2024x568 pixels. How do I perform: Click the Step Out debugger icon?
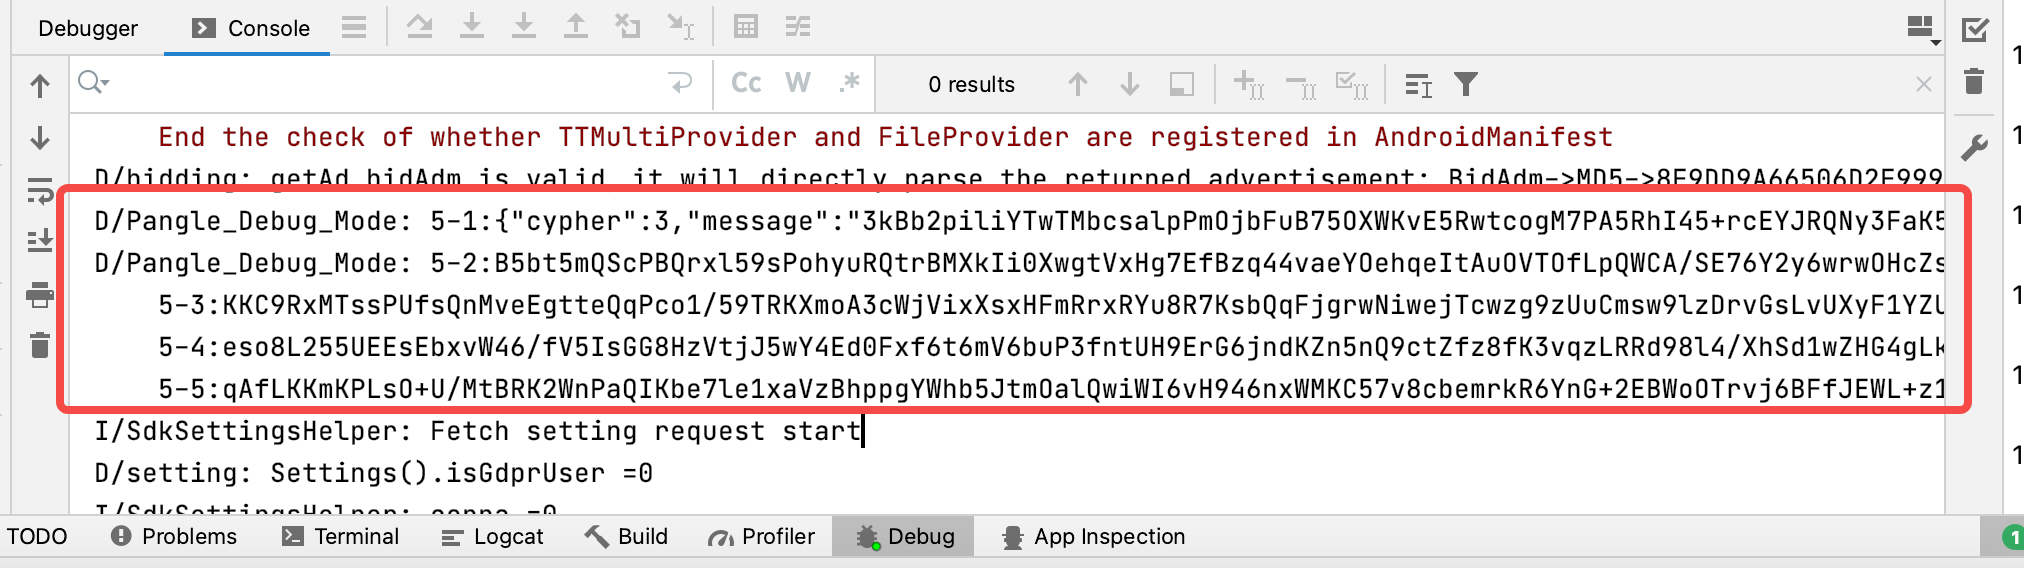click(x=576, y=27)
